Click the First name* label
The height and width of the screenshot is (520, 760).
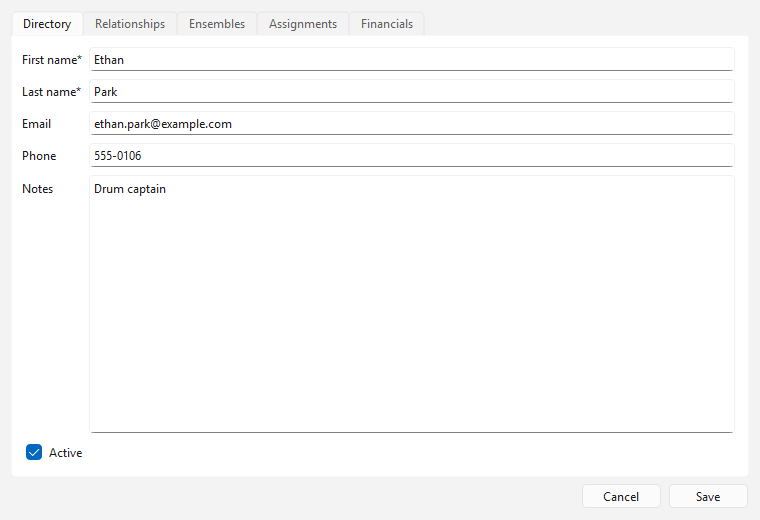pos(52,60)
